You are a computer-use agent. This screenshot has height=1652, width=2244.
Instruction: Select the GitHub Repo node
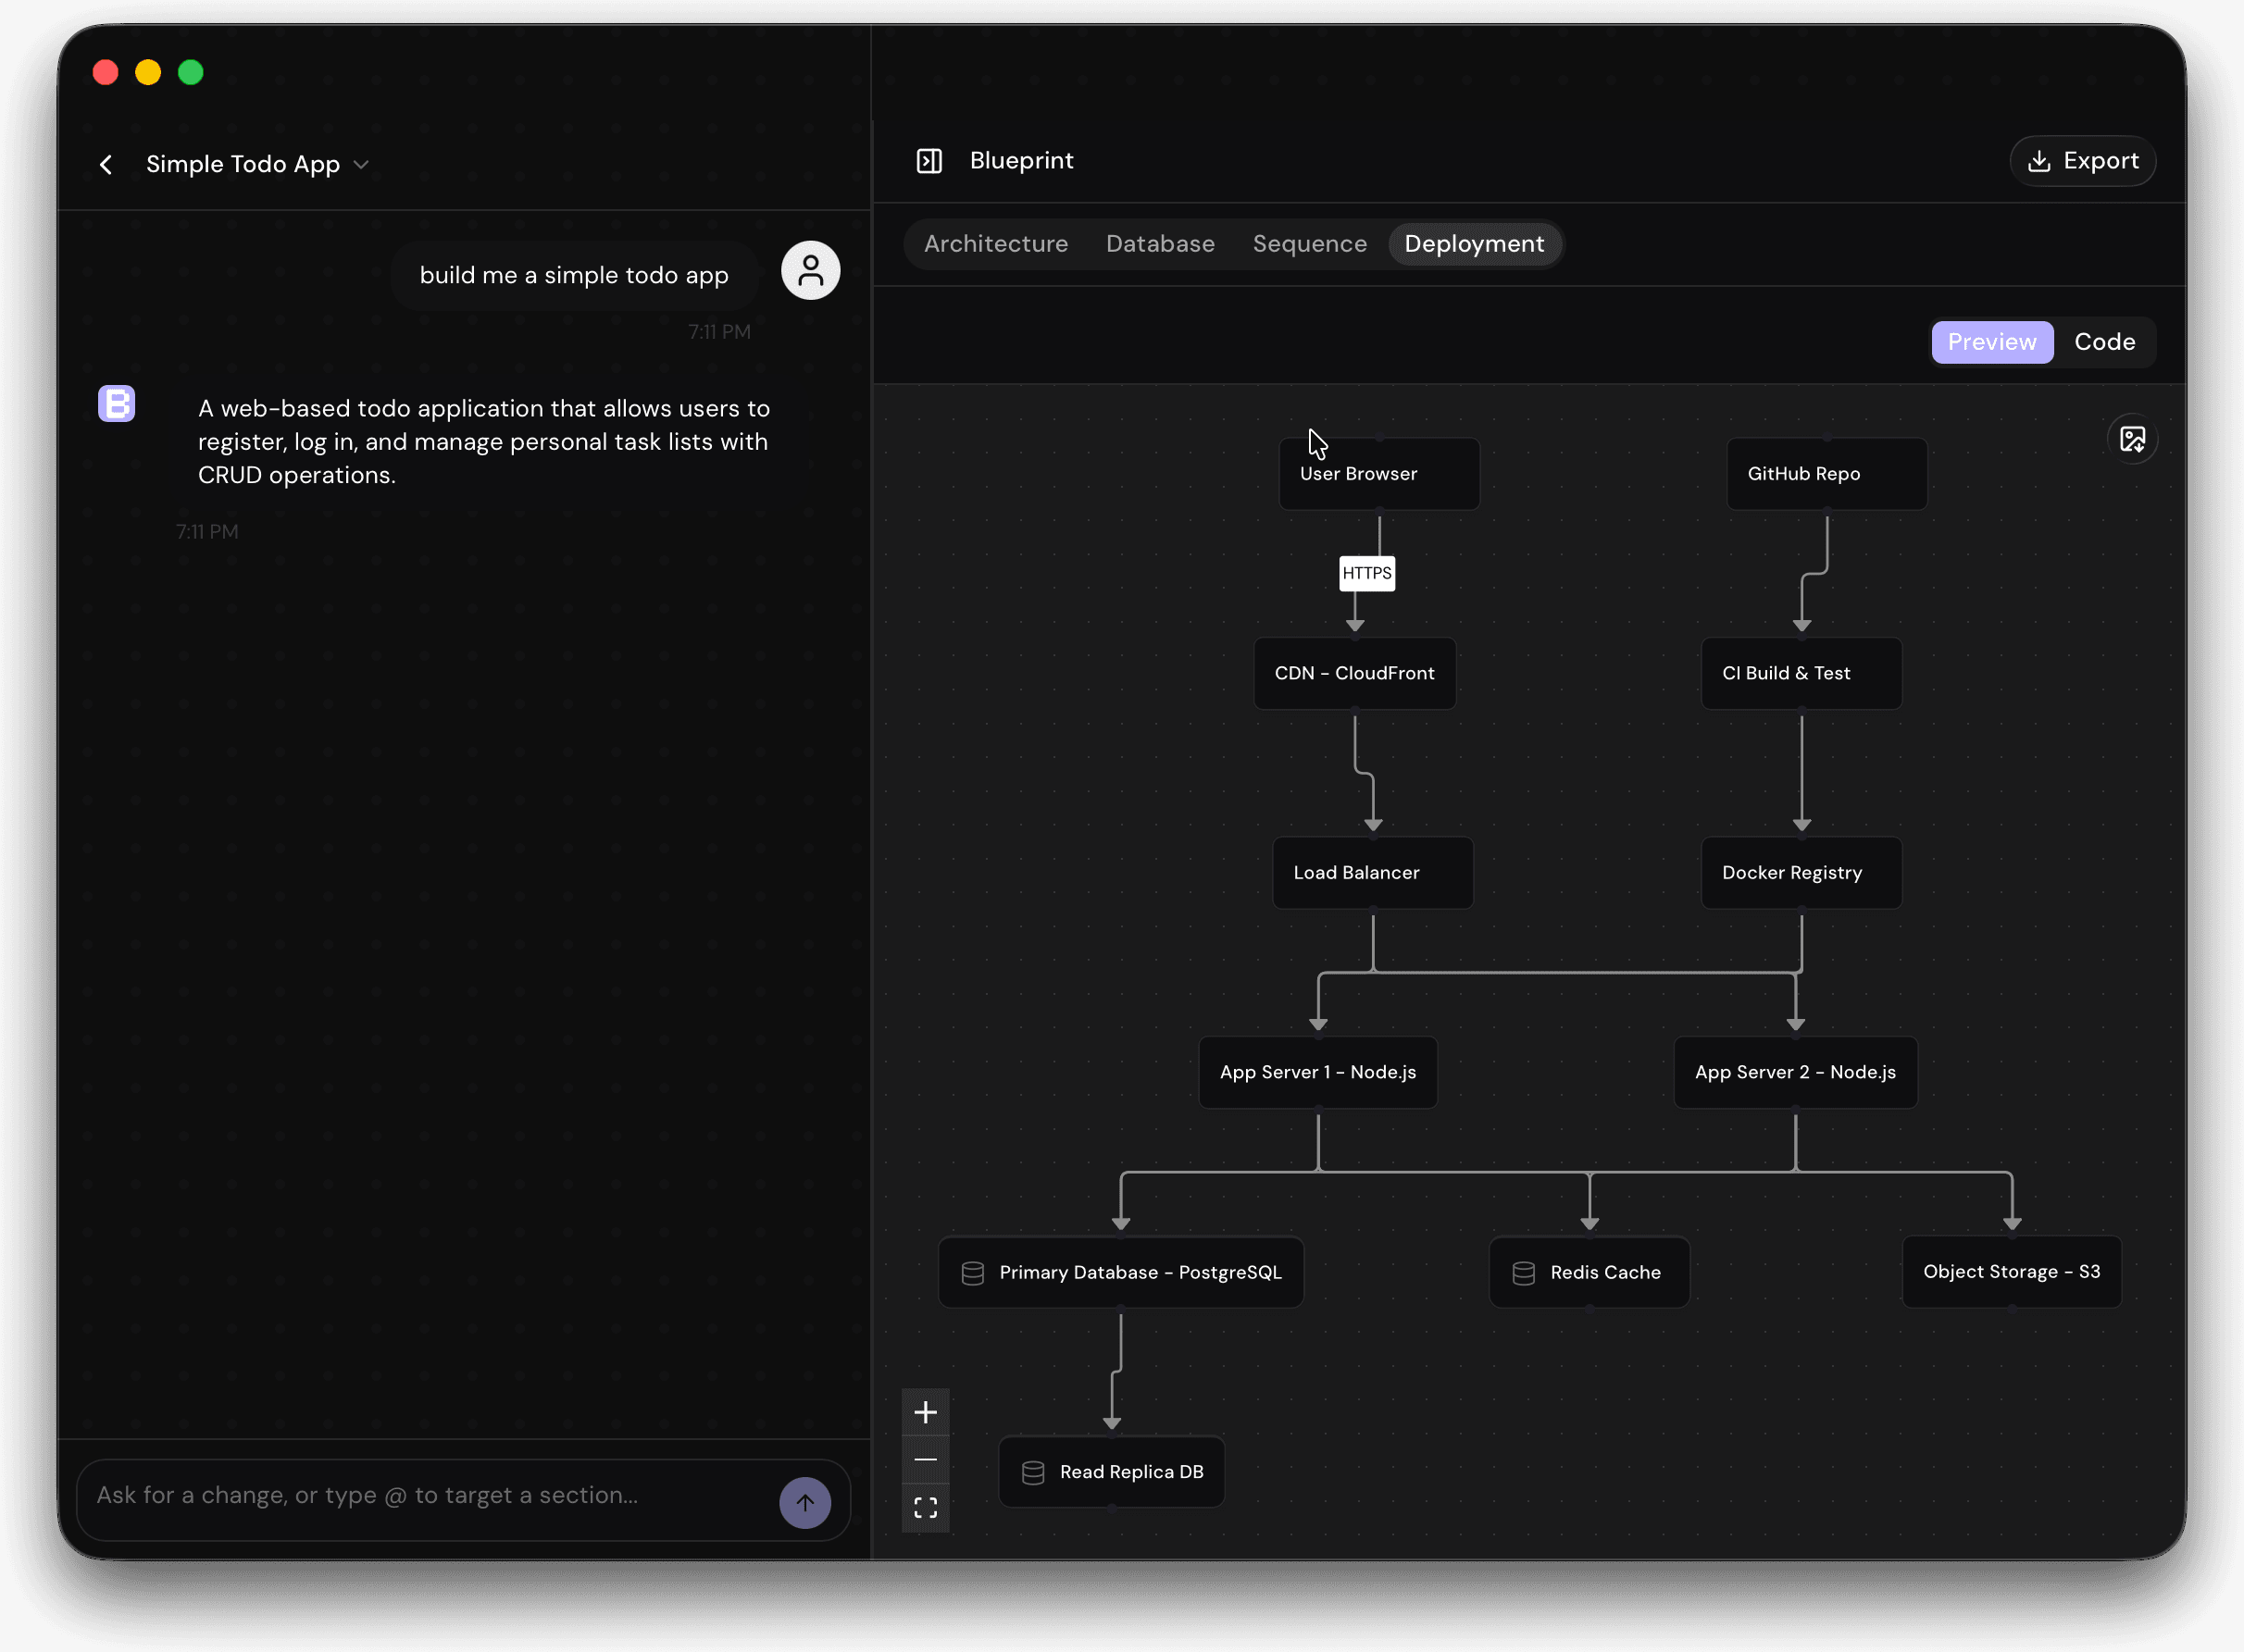click(1826, 474)
